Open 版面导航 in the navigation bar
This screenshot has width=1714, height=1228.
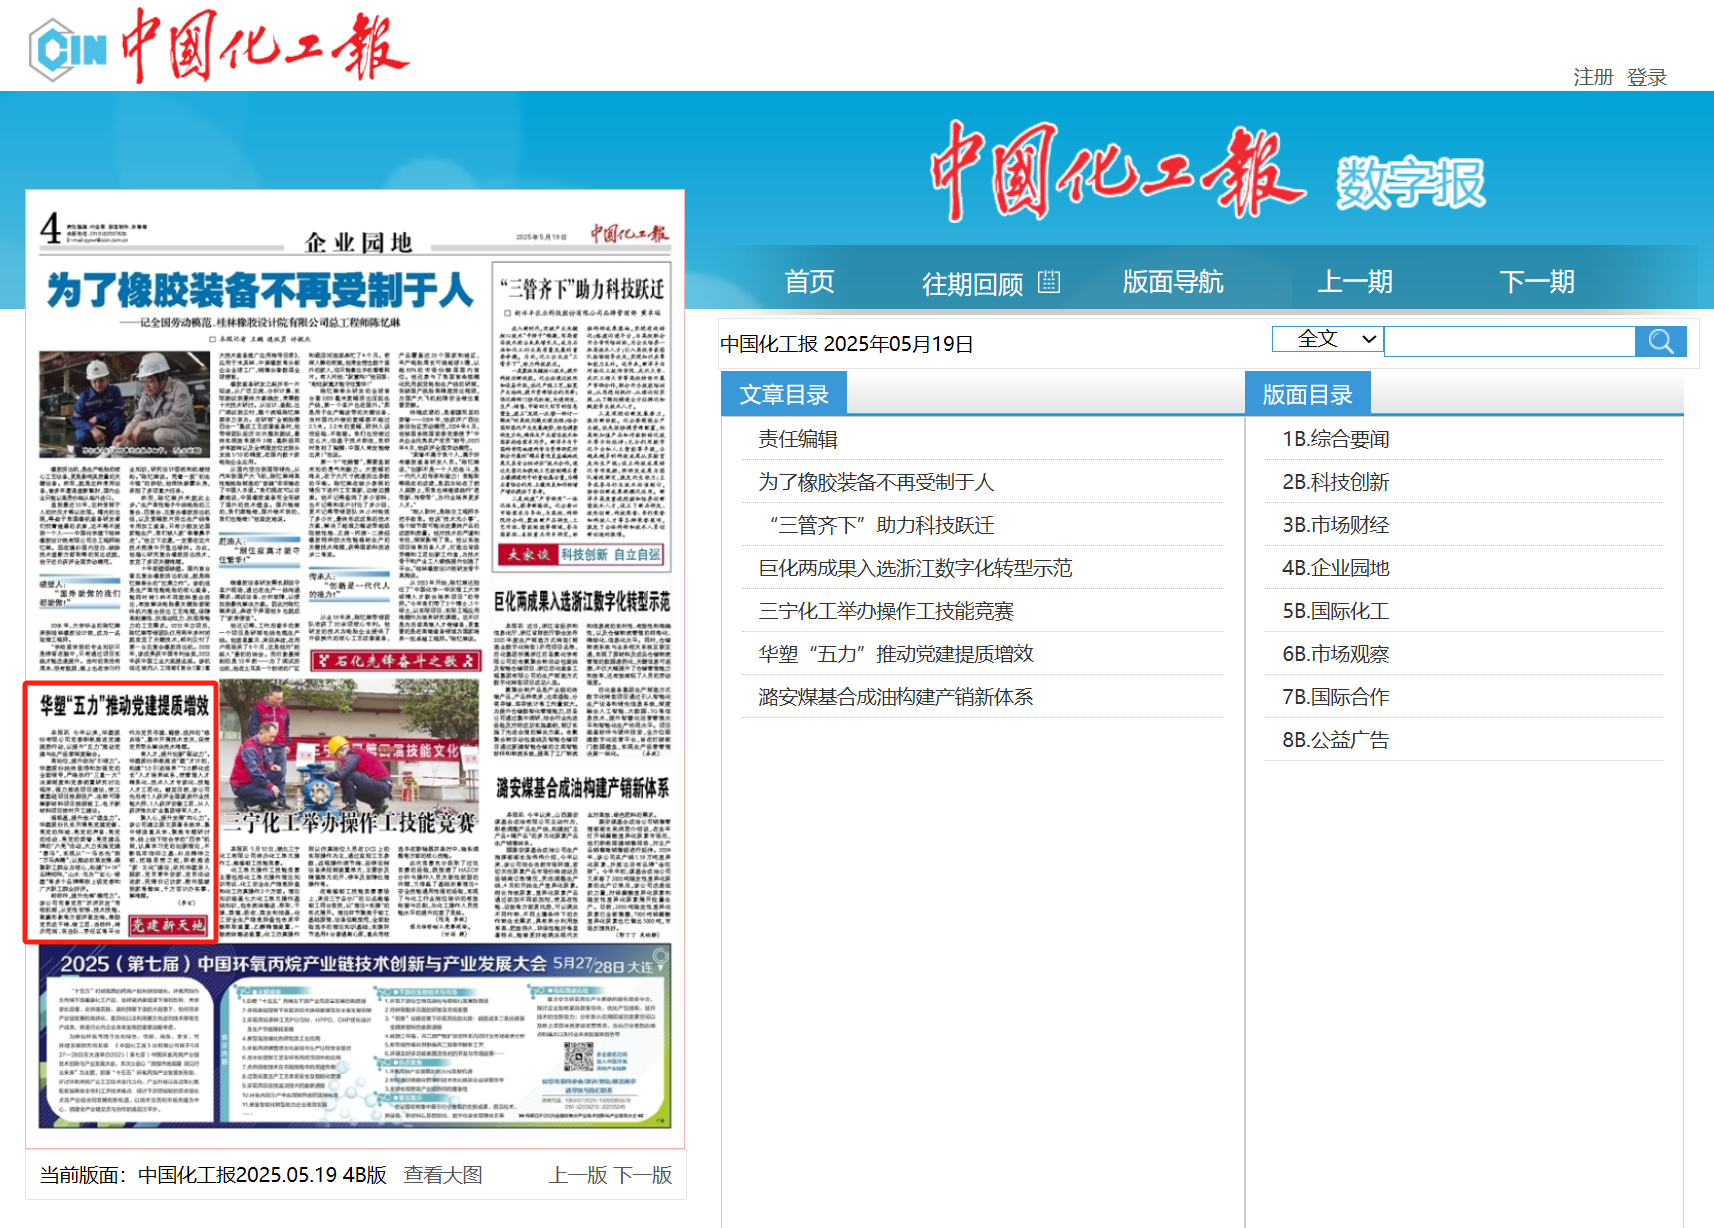pyautogui.click(x=1172, y=282)
